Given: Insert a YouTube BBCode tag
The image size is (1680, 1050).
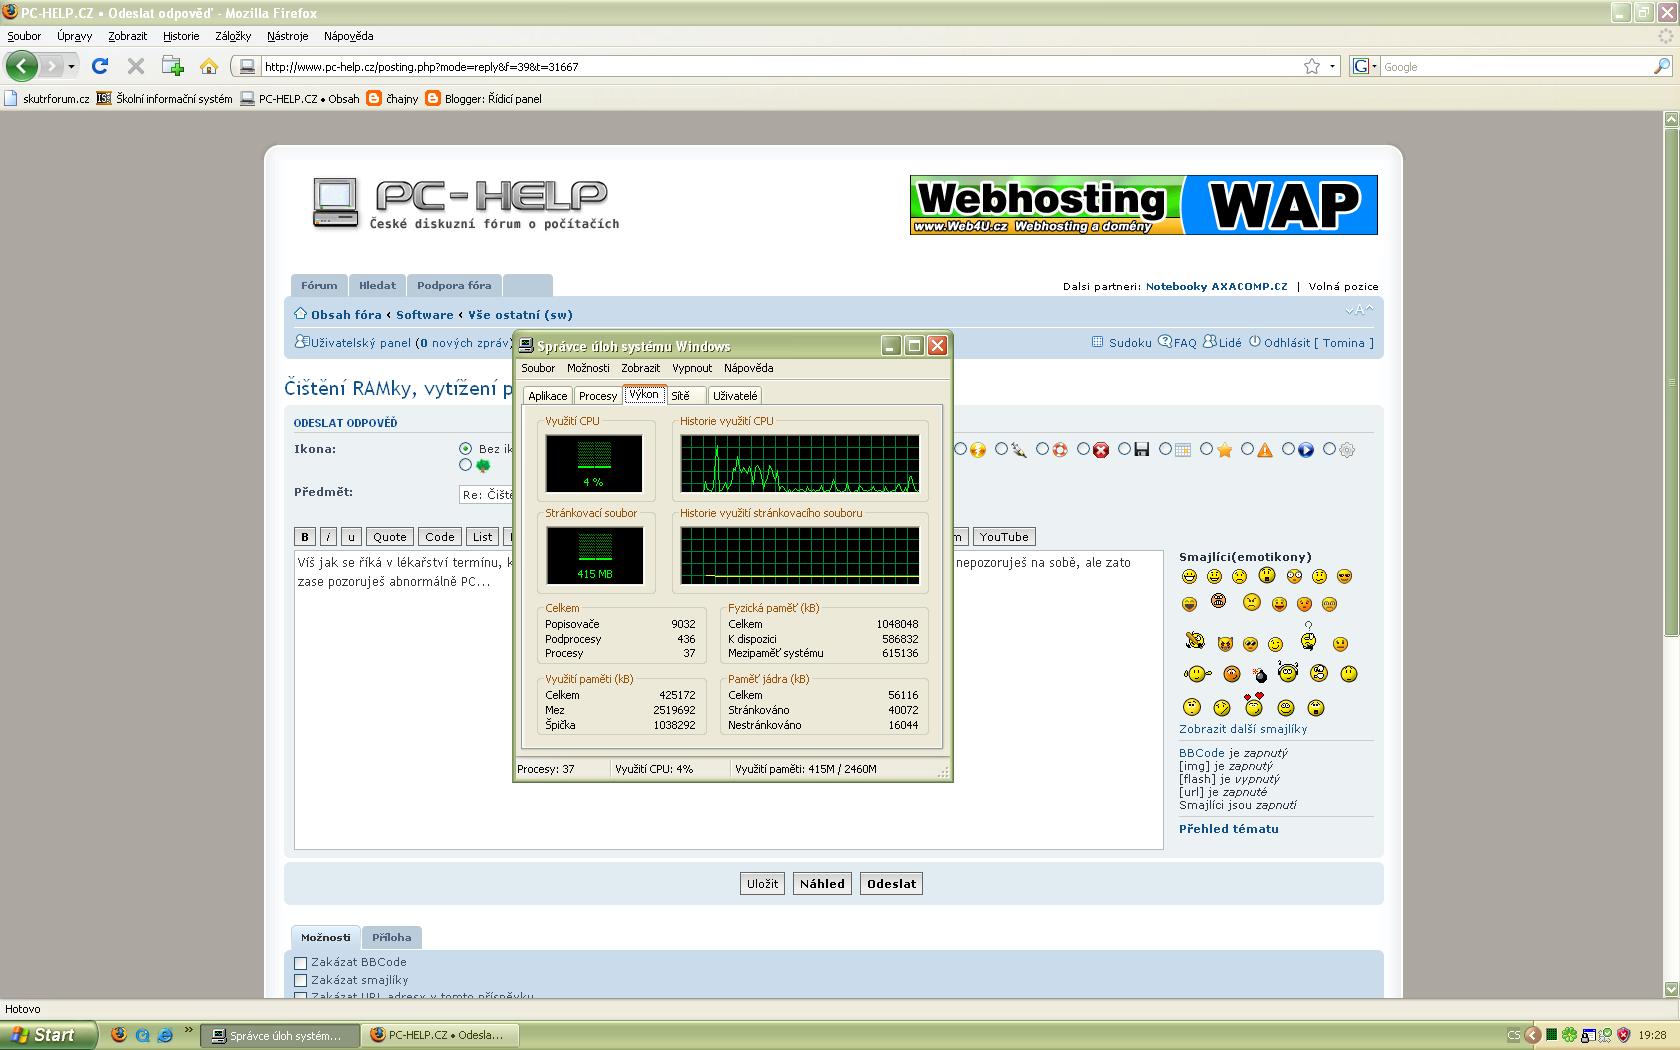Looking at the screenshot, I should click(x=1004, y=537).
